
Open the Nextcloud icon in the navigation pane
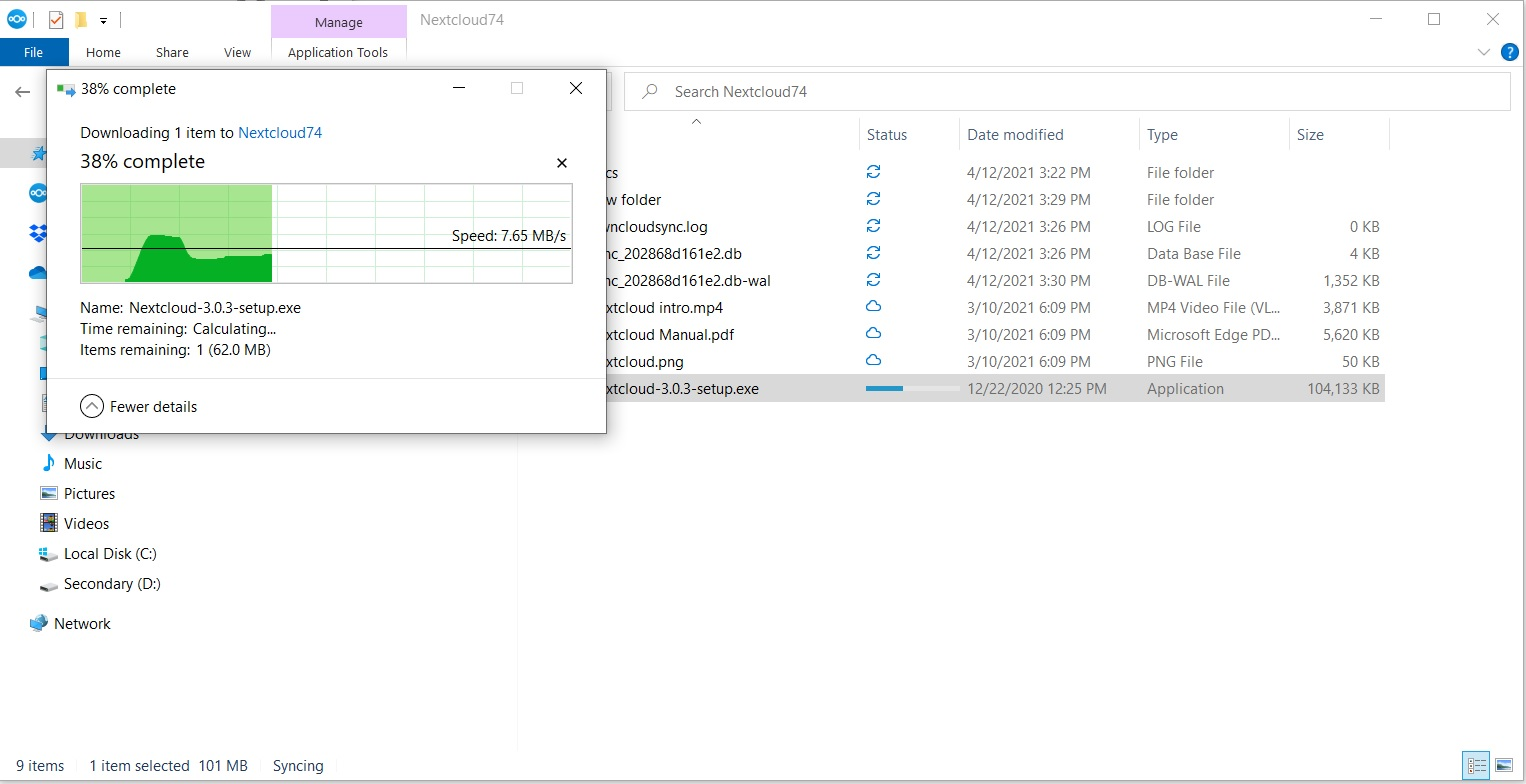pyautogui.click(x=39, y=193)
